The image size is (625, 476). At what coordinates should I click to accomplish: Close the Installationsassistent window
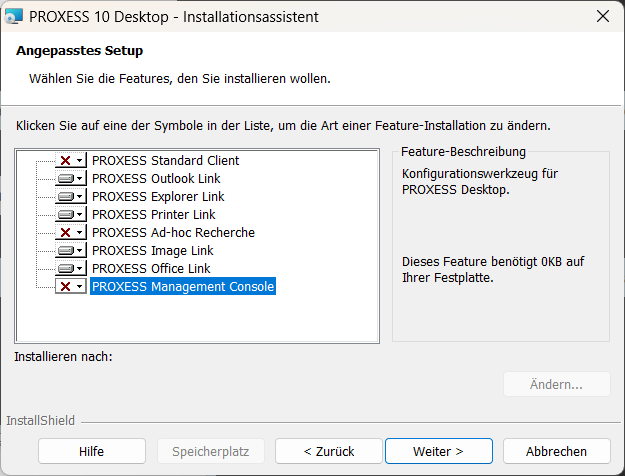click(x=602, y=16)
